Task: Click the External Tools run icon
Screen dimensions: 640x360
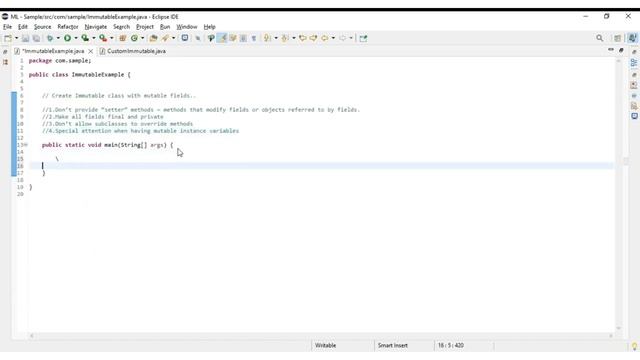Action: click(103, 38)
